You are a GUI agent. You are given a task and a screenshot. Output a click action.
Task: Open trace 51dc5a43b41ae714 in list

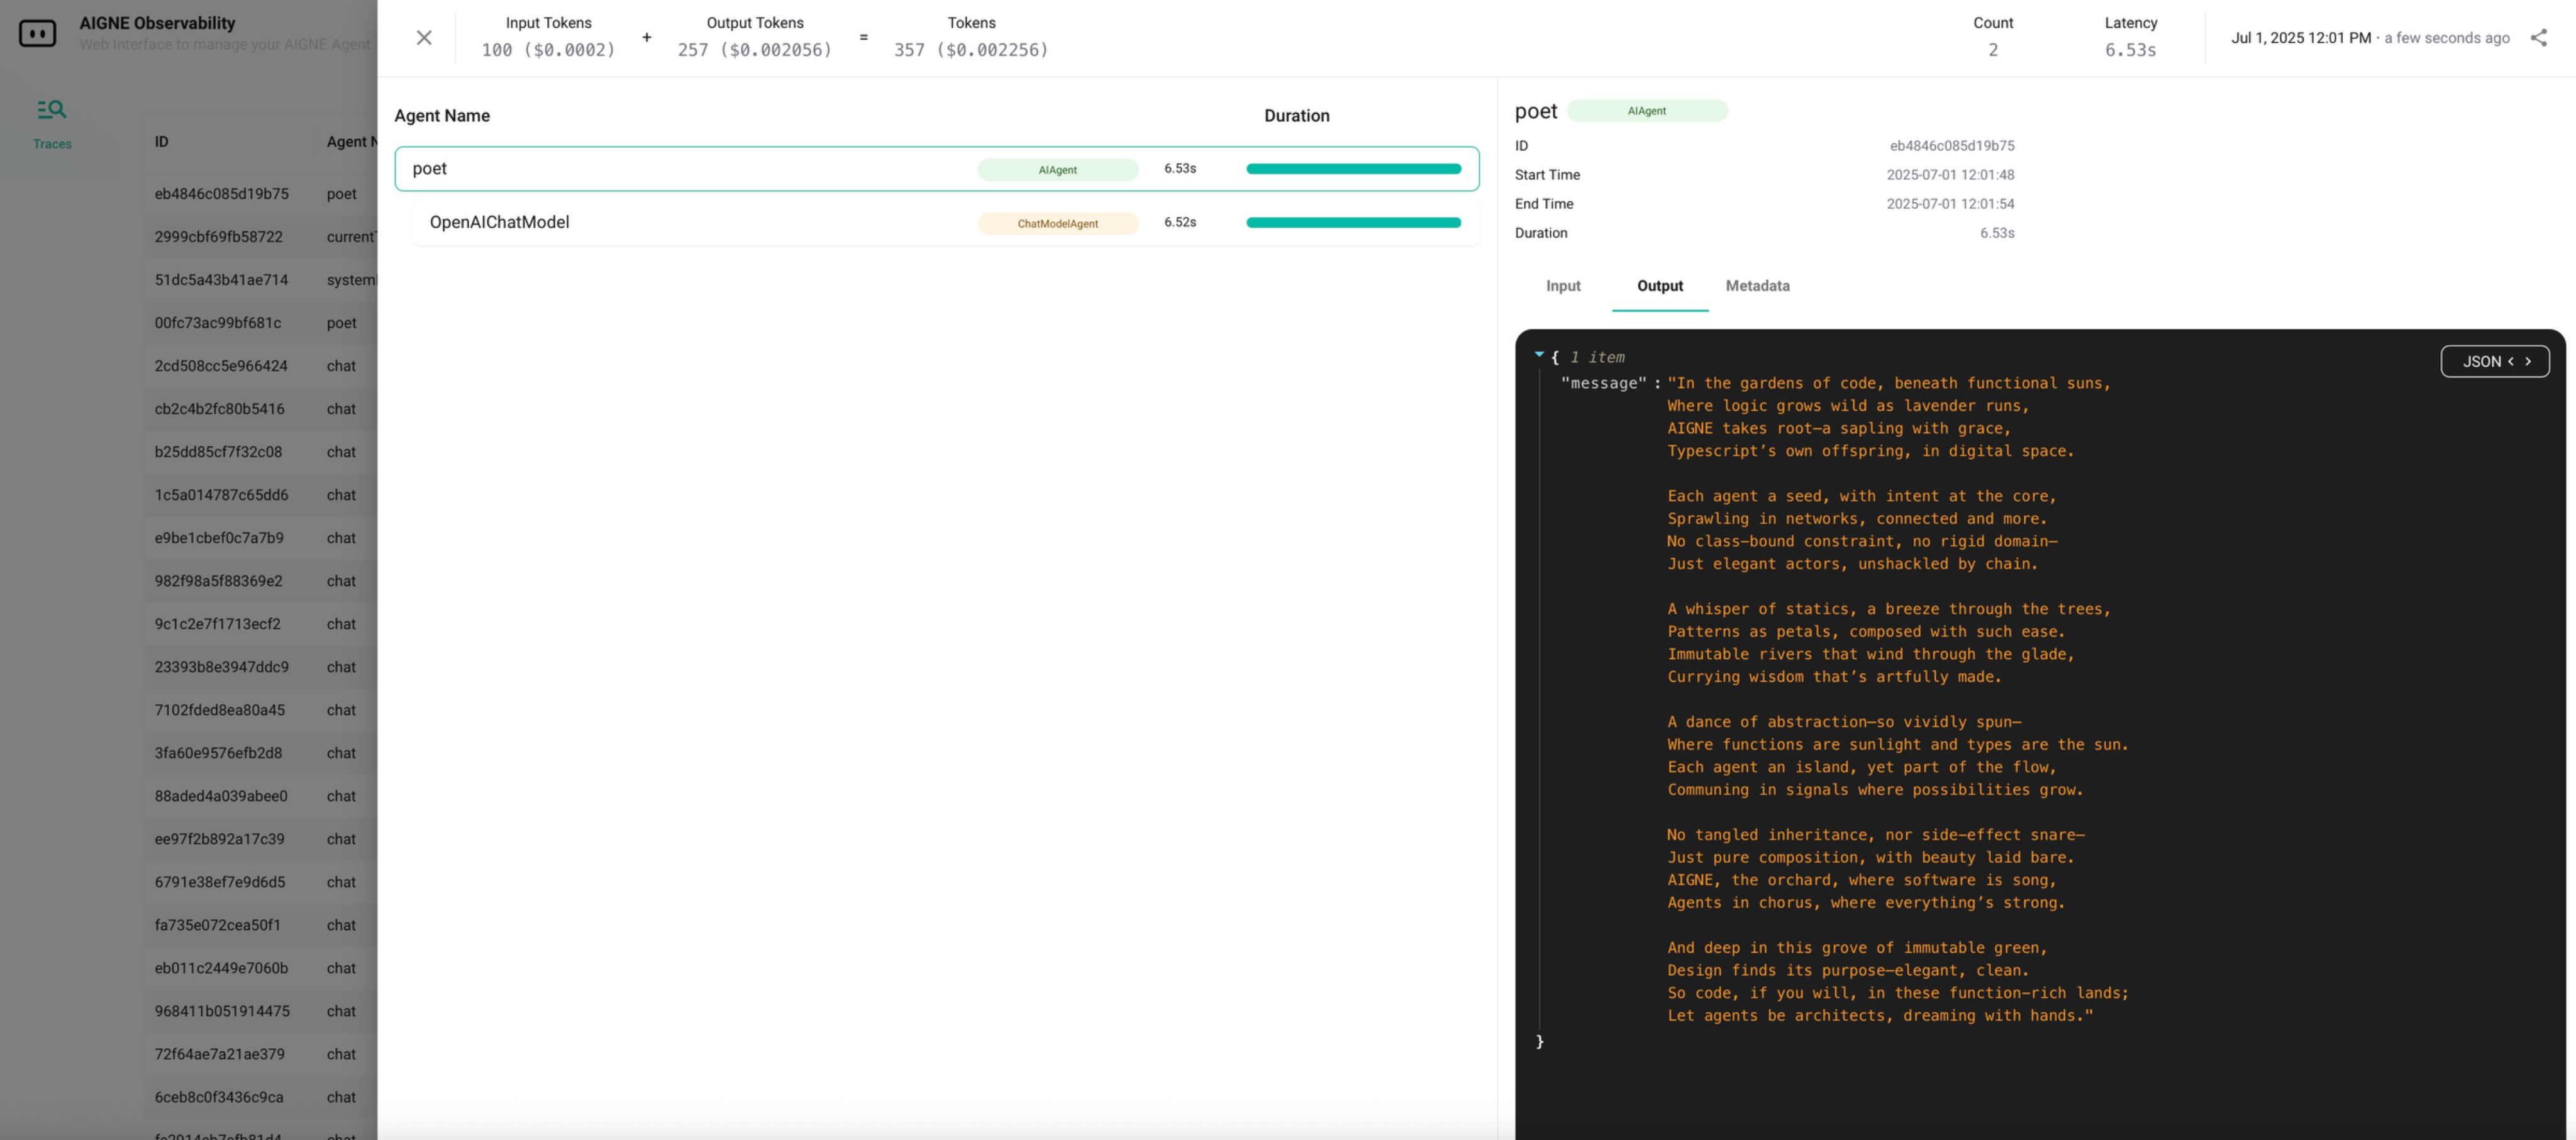click(x=221, y=280)
